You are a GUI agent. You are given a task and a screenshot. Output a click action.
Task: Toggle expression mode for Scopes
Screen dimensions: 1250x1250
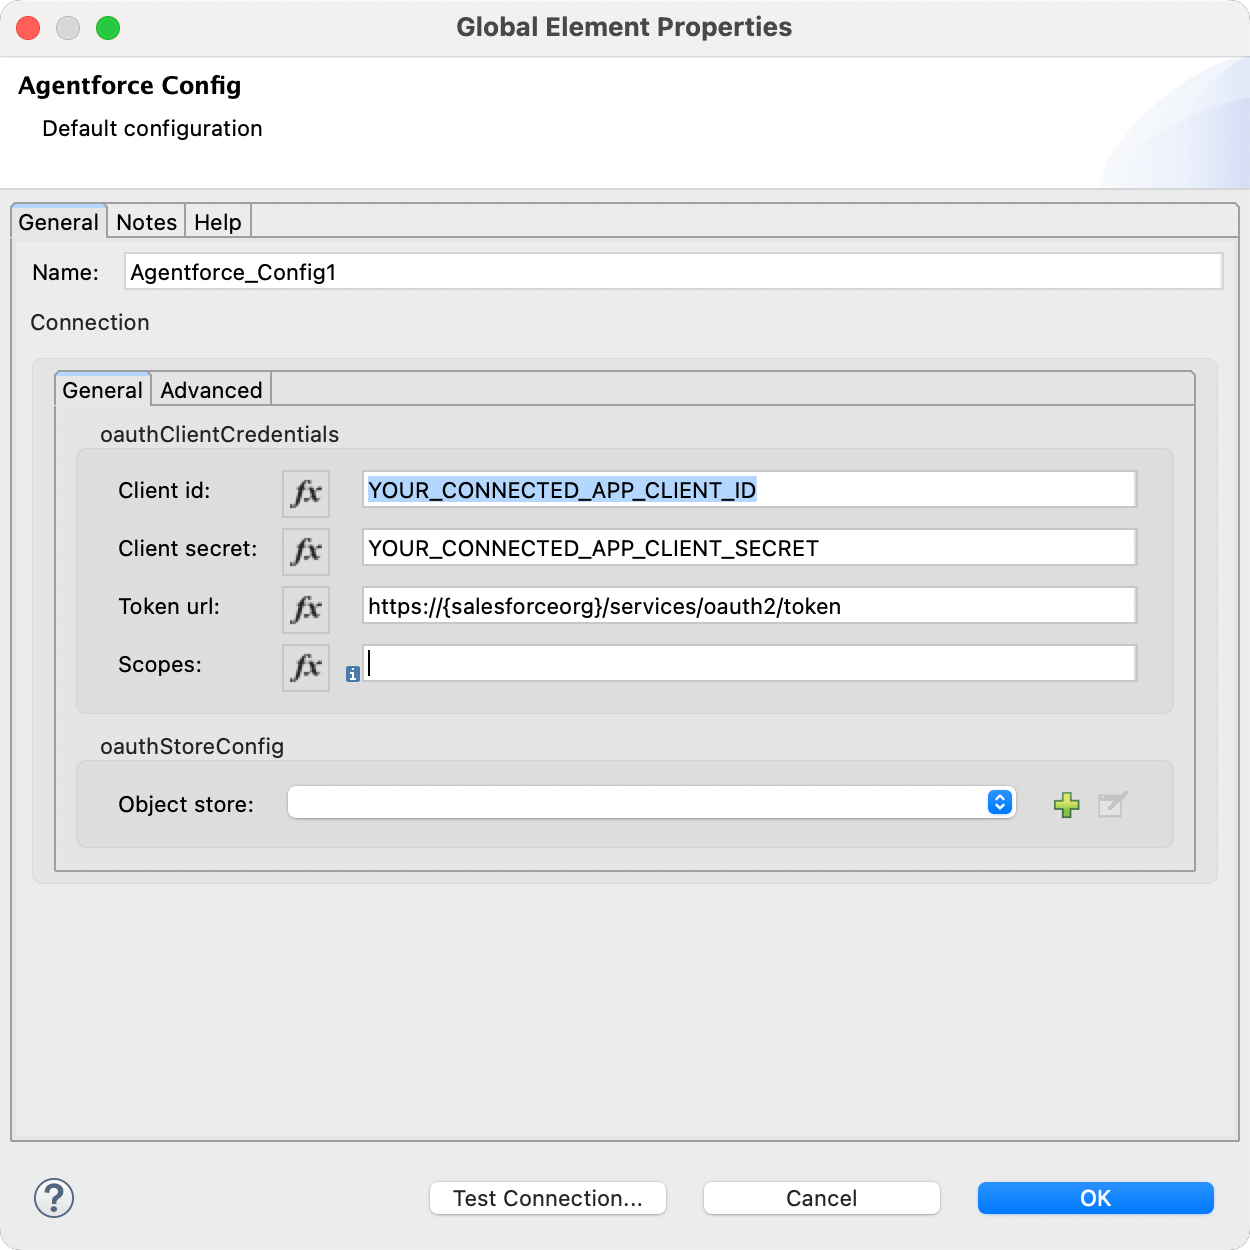(306, 666)
